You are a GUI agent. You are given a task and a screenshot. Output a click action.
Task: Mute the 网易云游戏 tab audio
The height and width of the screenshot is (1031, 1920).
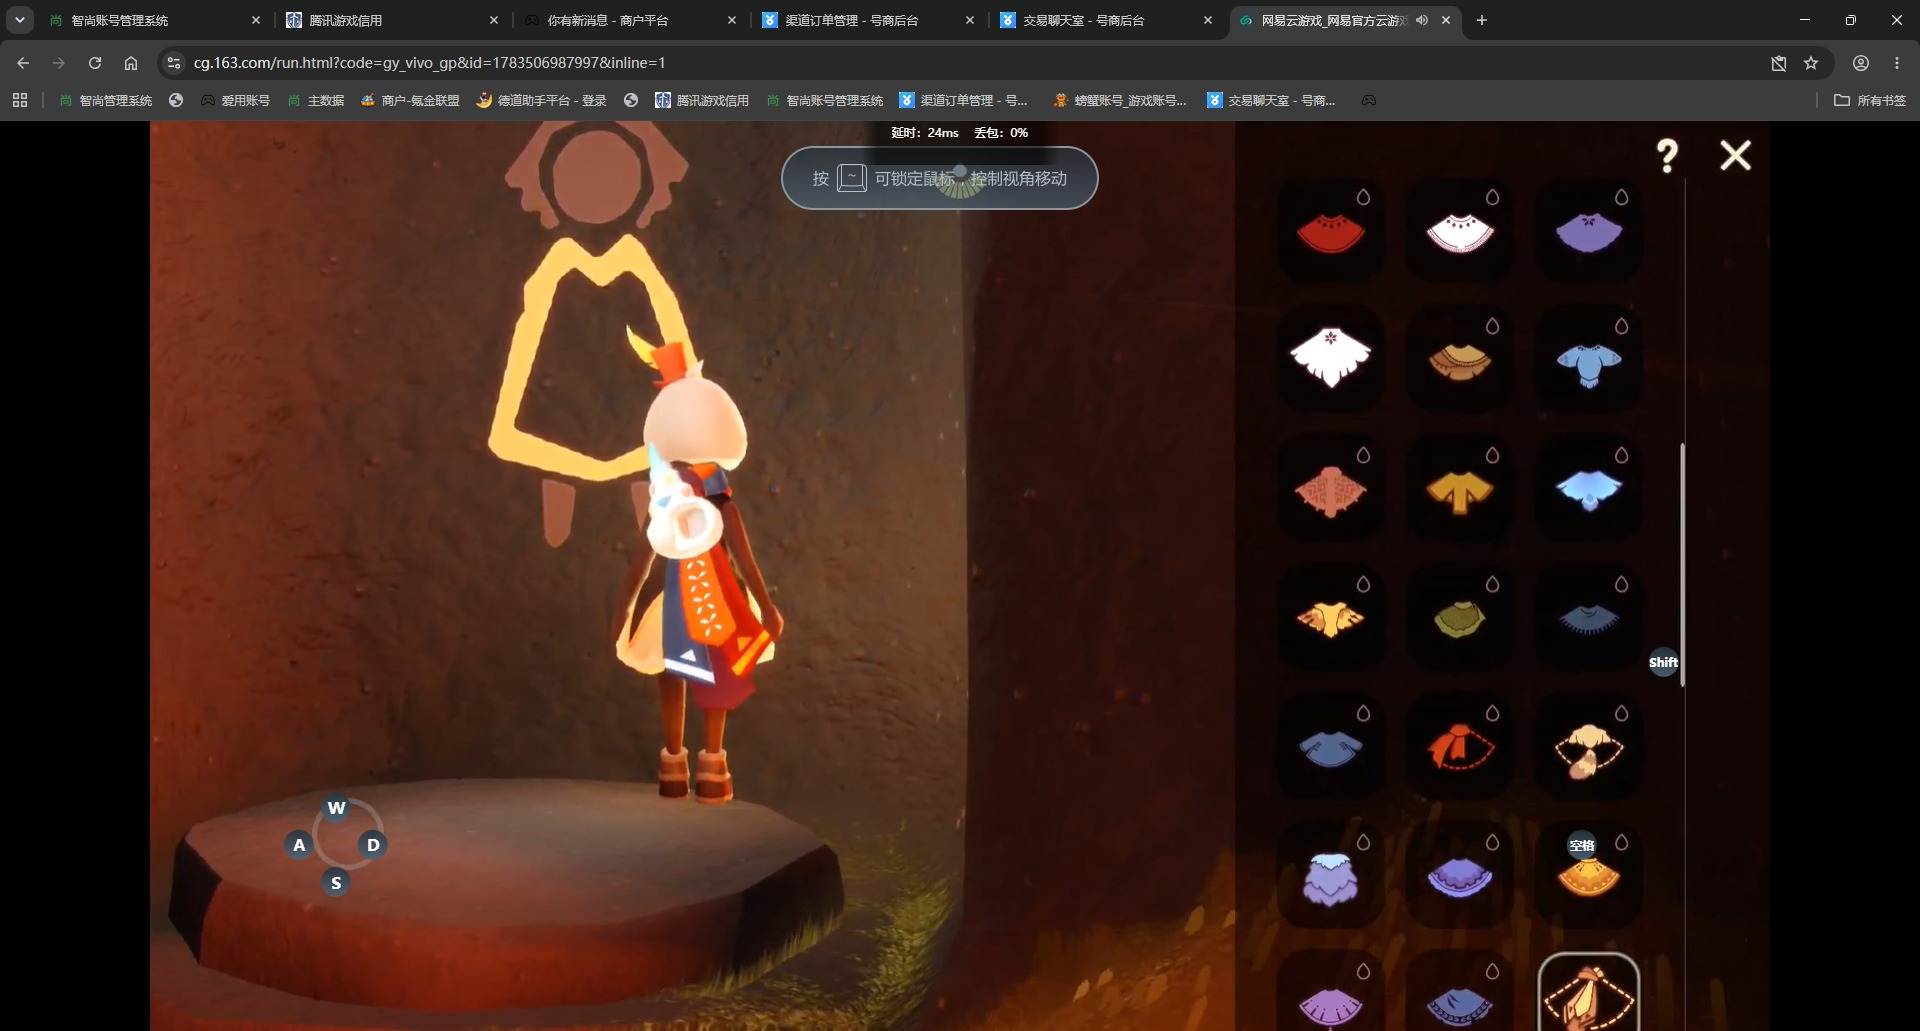1421,20
